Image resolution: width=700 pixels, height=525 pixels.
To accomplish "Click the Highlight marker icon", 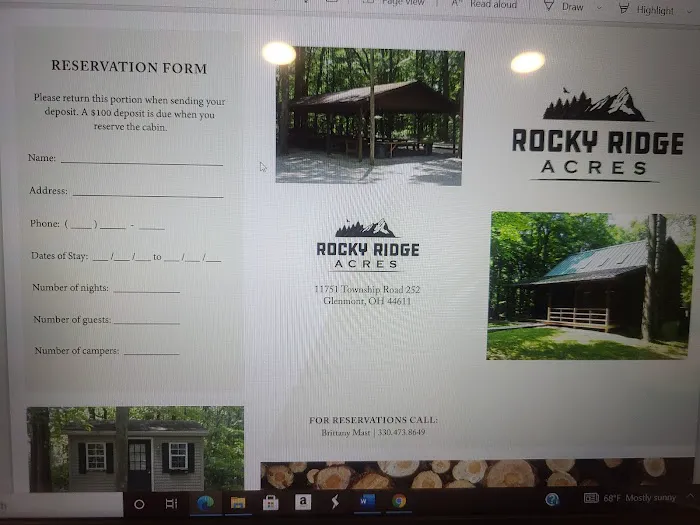I will coord(624,8).
